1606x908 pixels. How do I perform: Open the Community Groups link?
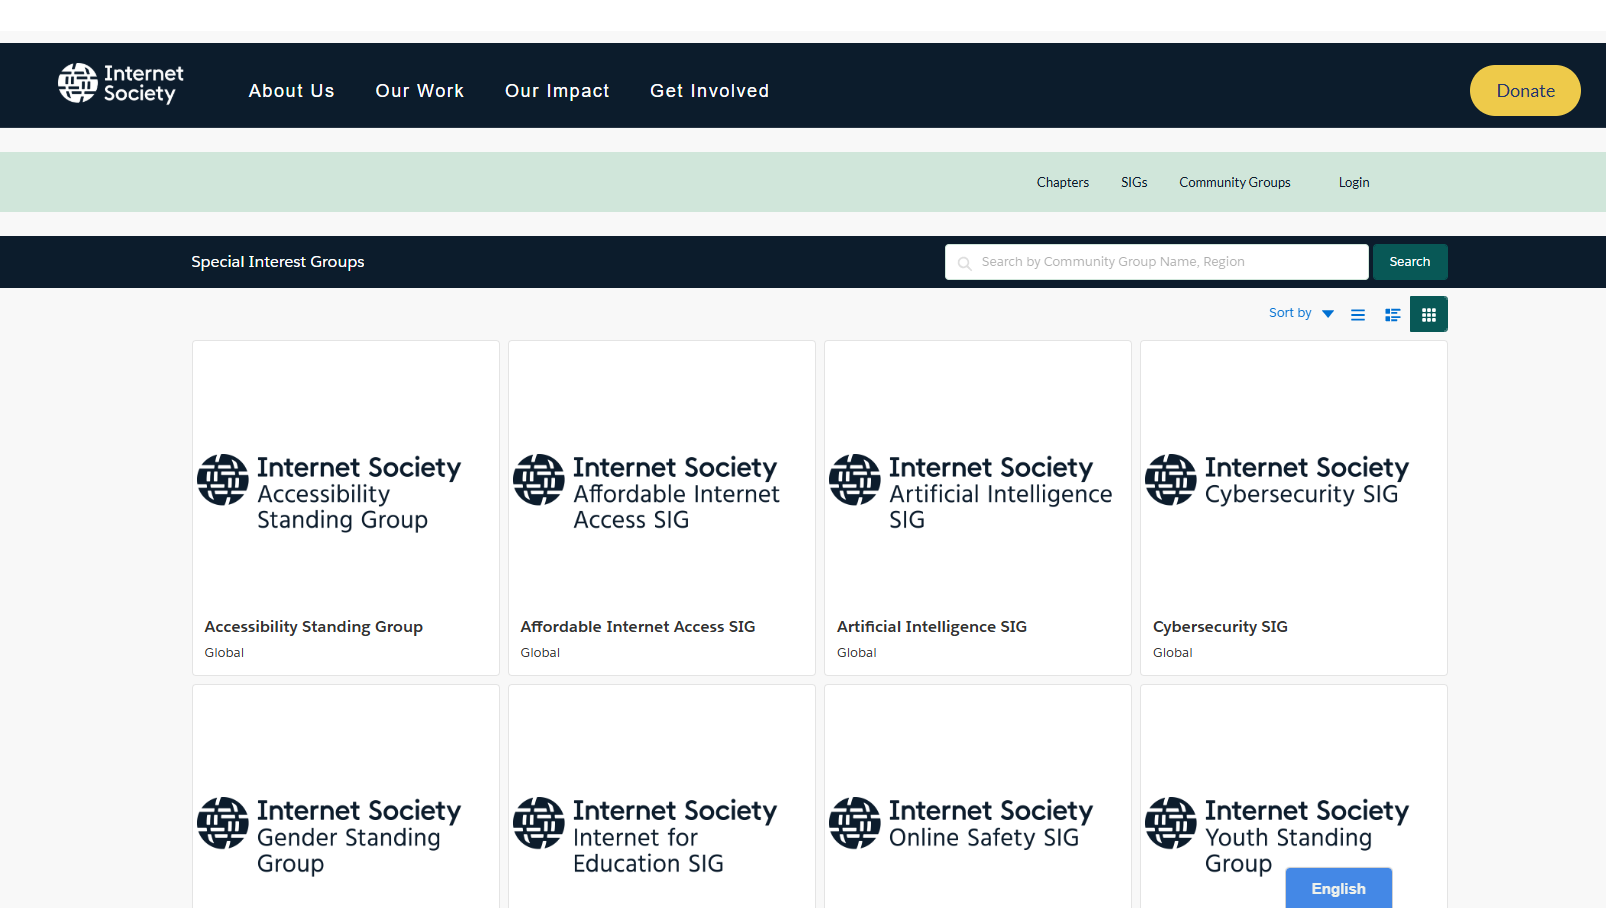1234,182
